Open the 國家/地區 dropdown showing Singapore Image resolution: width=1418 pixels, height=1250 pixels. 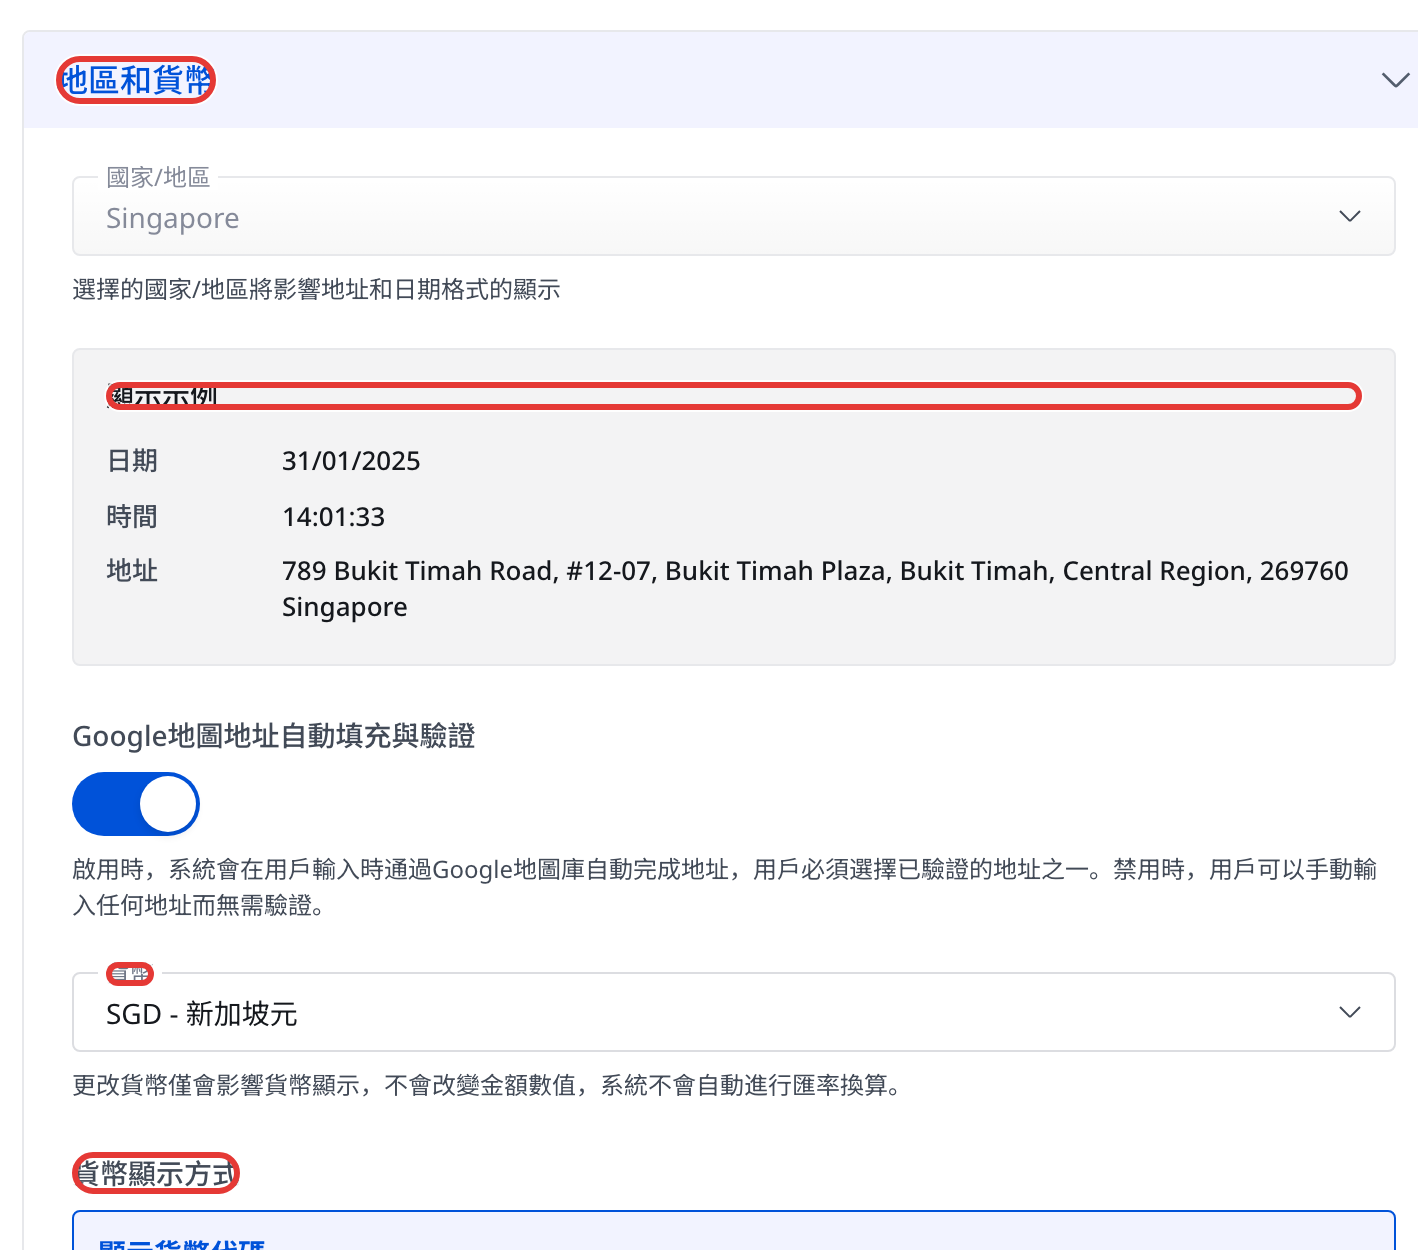click(733, 216)
